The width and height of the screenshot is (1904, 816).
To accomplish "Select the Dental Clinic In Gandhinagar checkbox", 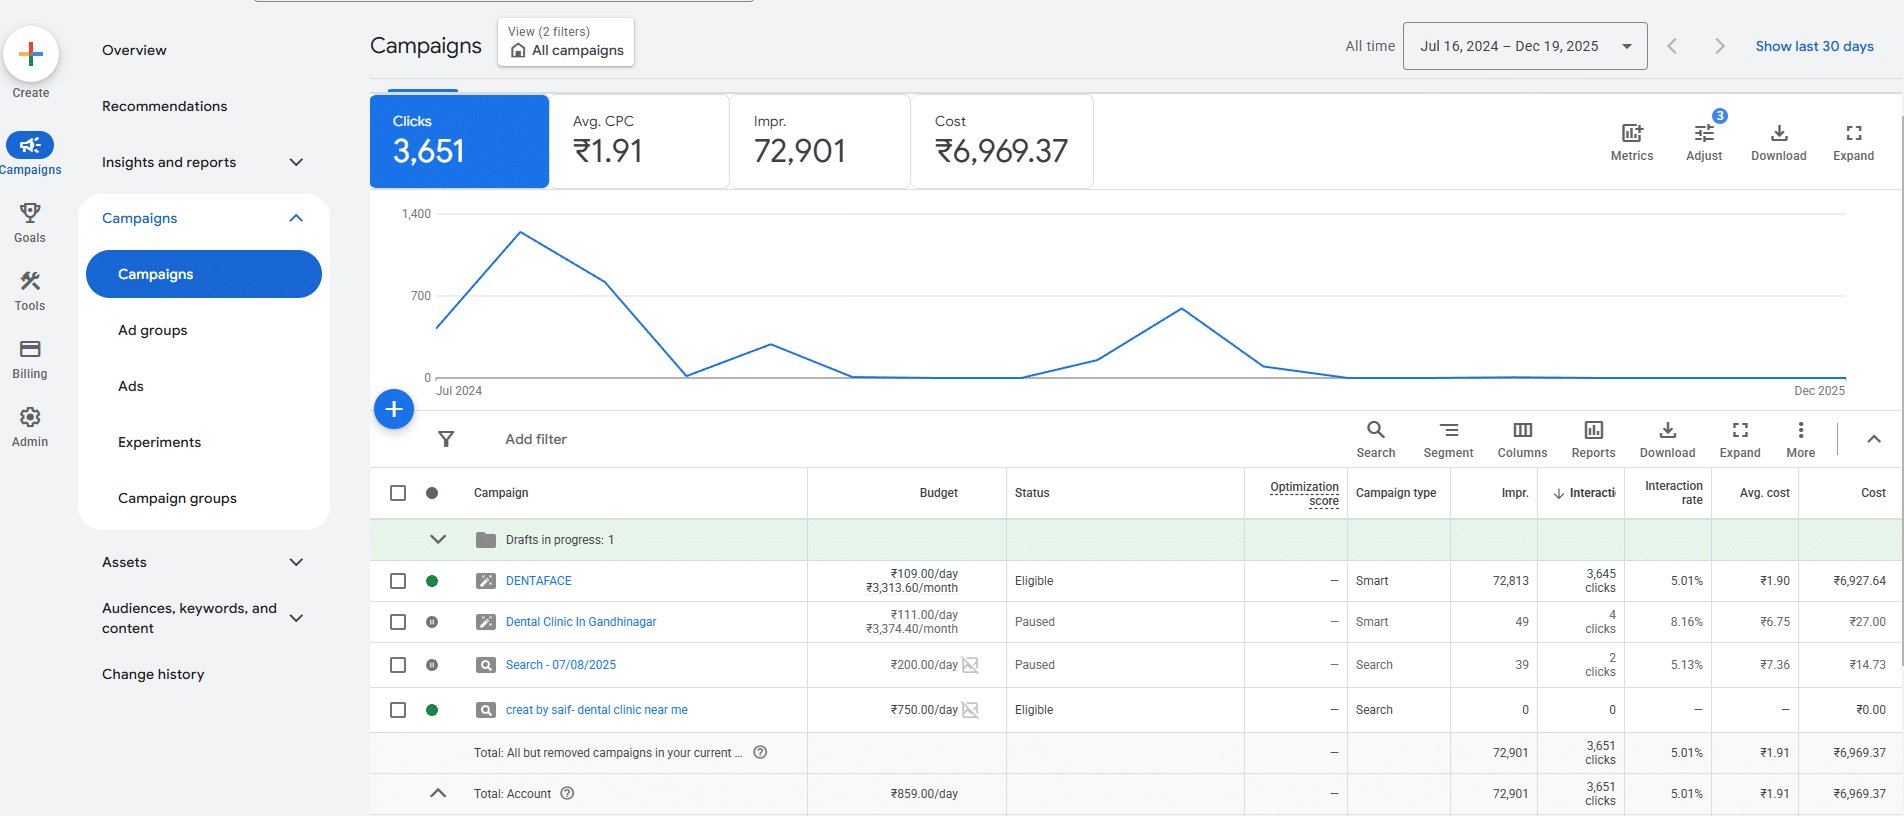I will (398, 622).
